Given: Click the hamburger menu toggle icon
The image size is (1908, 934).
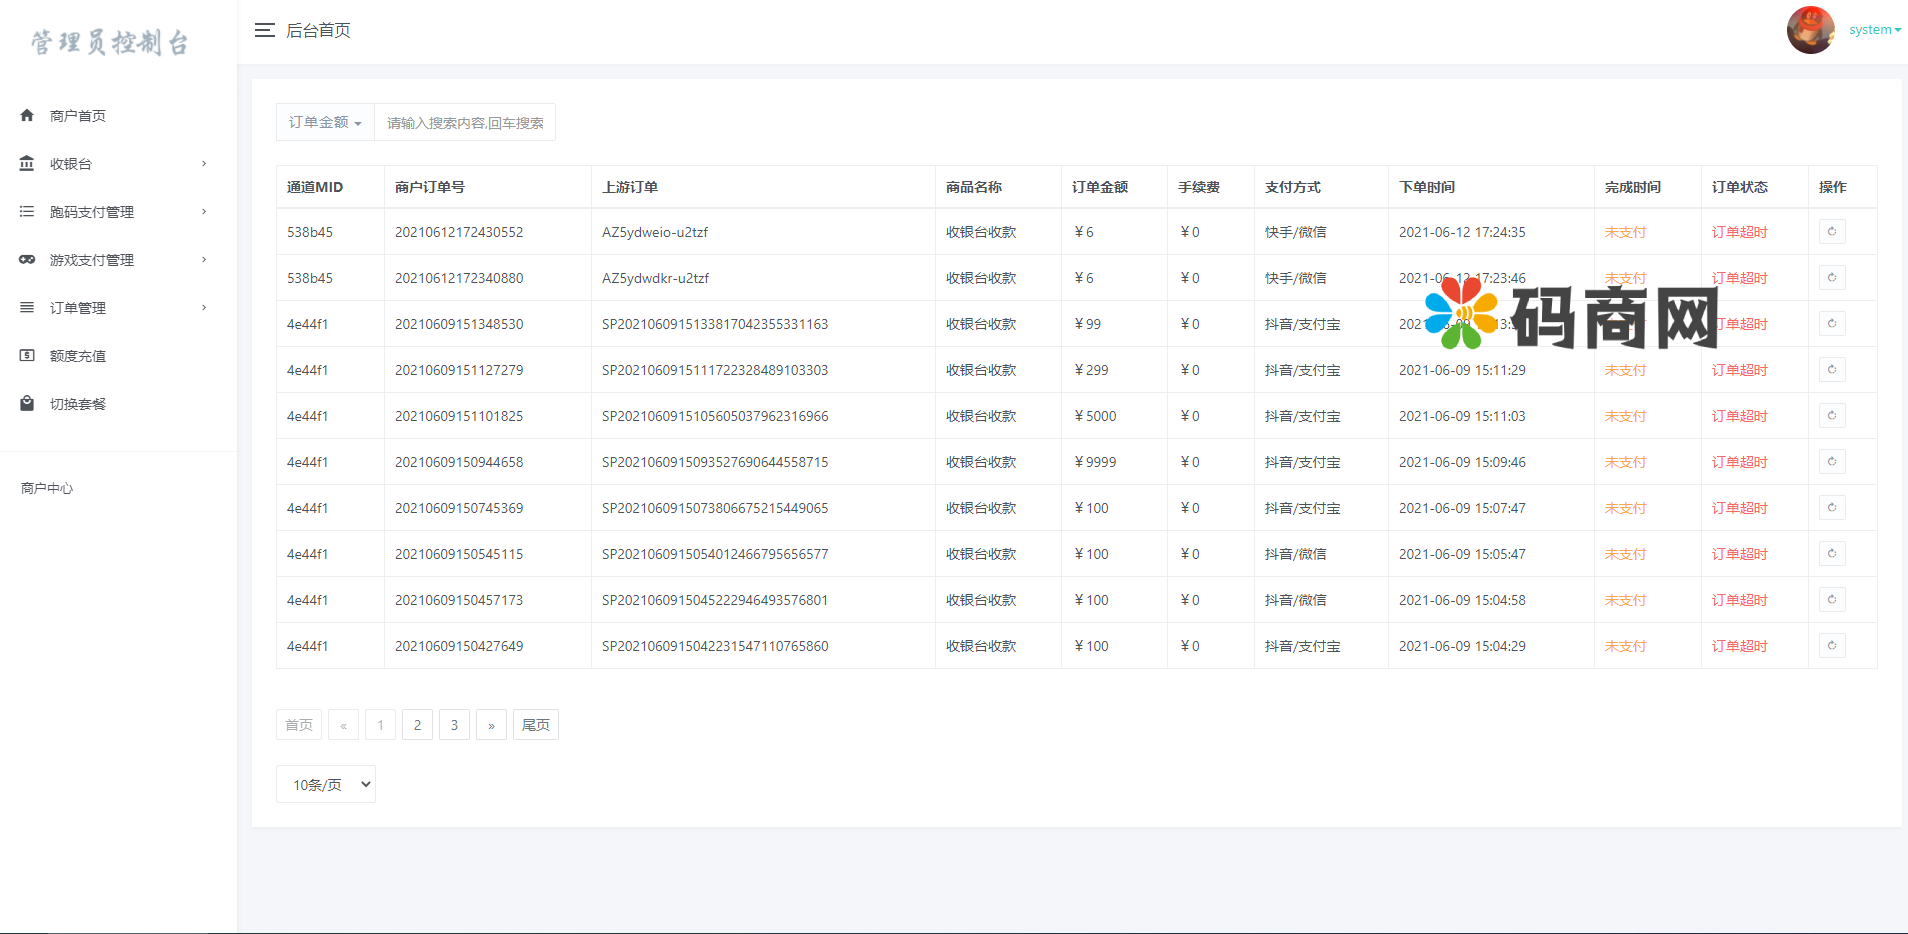Looking at the screenshot, I should coord(264,30).
